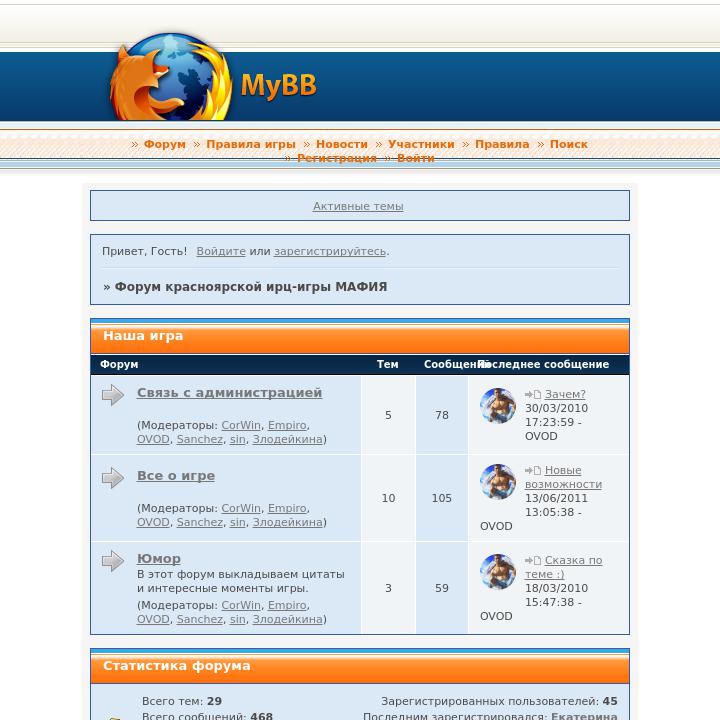720x720 pixels.
Task: Open forum Связь с администрацией
Action: point(229,393)
